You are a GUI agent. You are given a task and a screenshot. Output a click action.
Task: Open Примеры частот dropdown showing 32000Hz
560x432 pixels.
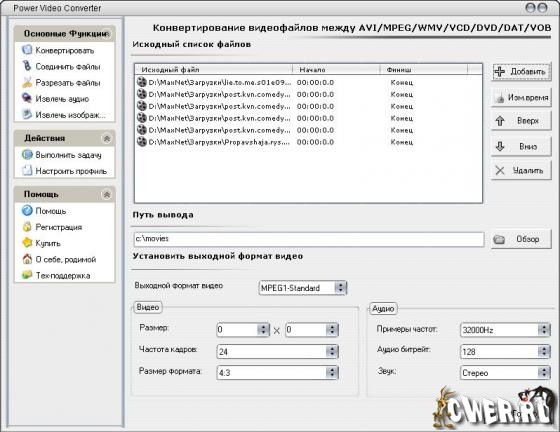pyautogui.click(x=544, y=330)
